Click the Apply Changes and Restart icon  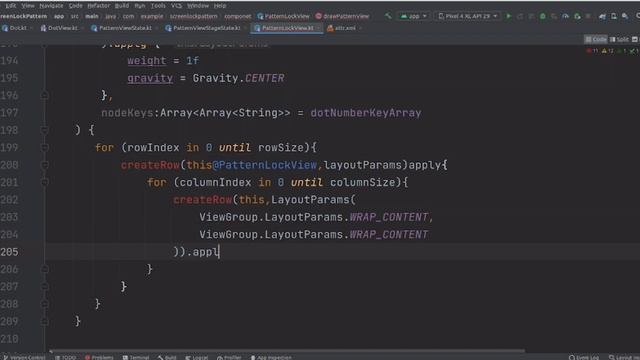point(520,16)
